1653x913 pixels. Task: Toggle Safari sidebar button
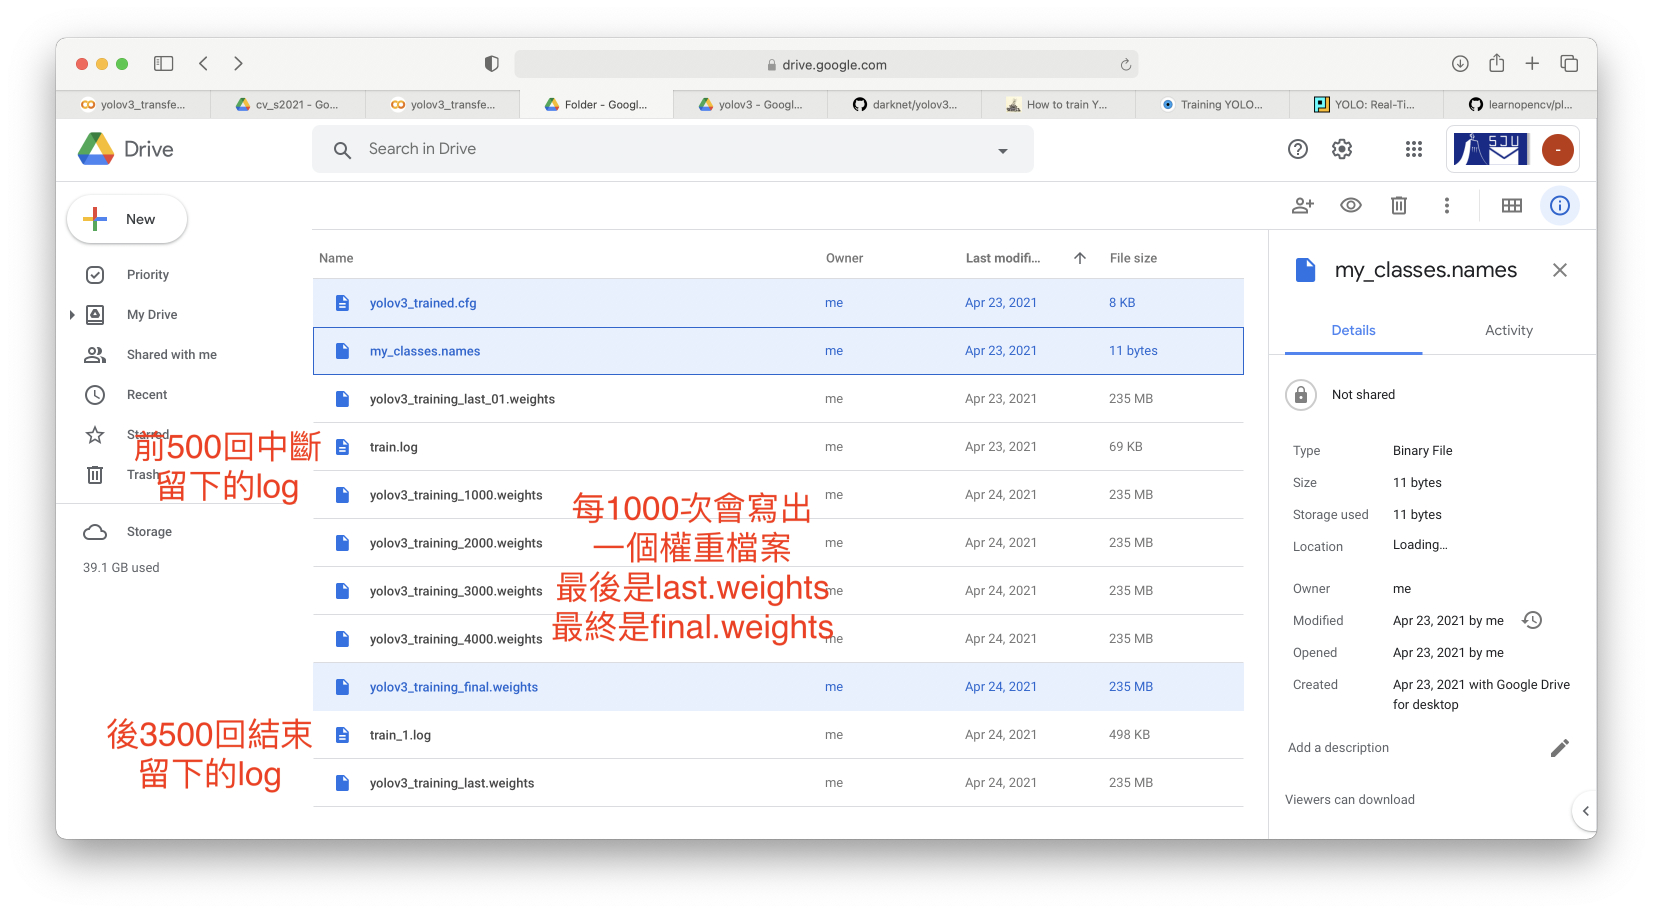(x=163, y=64)
